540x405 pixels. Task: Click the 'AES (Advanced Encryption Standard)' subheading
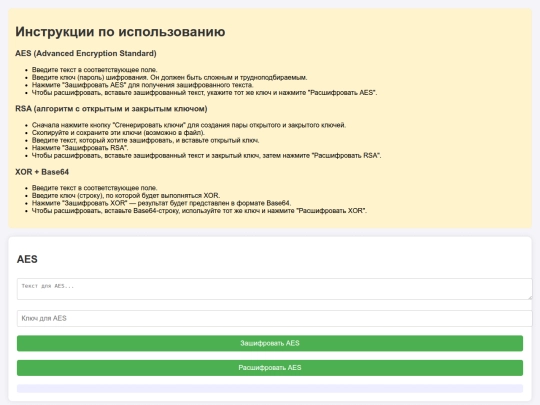tap(86, 53)
